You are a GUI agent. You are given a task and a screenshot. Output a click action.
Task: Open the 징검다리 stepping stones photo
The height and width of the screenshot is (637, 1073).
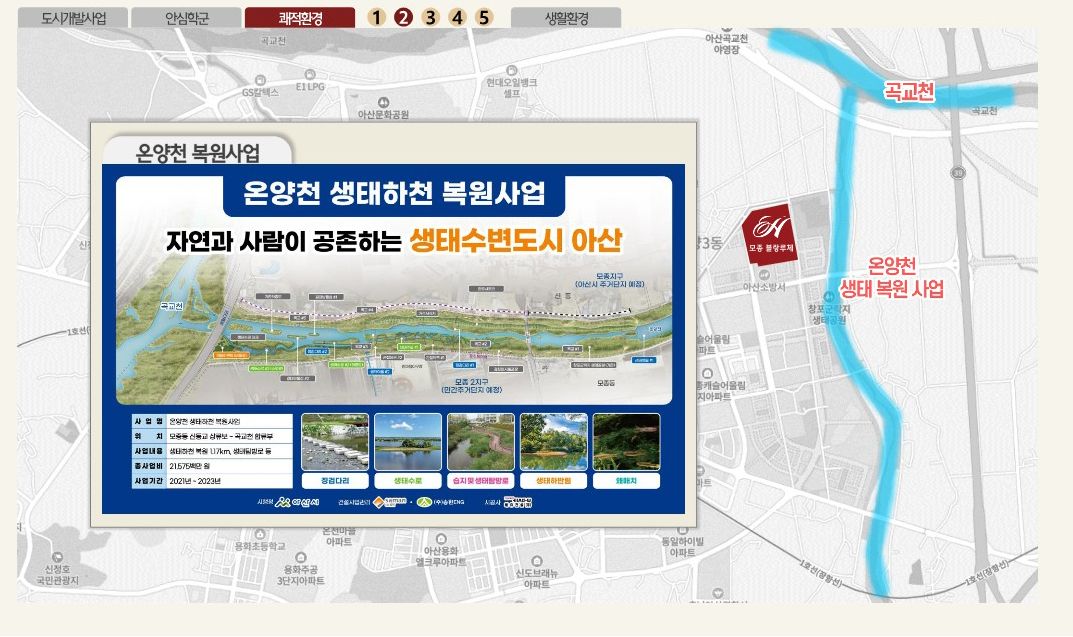335,442
